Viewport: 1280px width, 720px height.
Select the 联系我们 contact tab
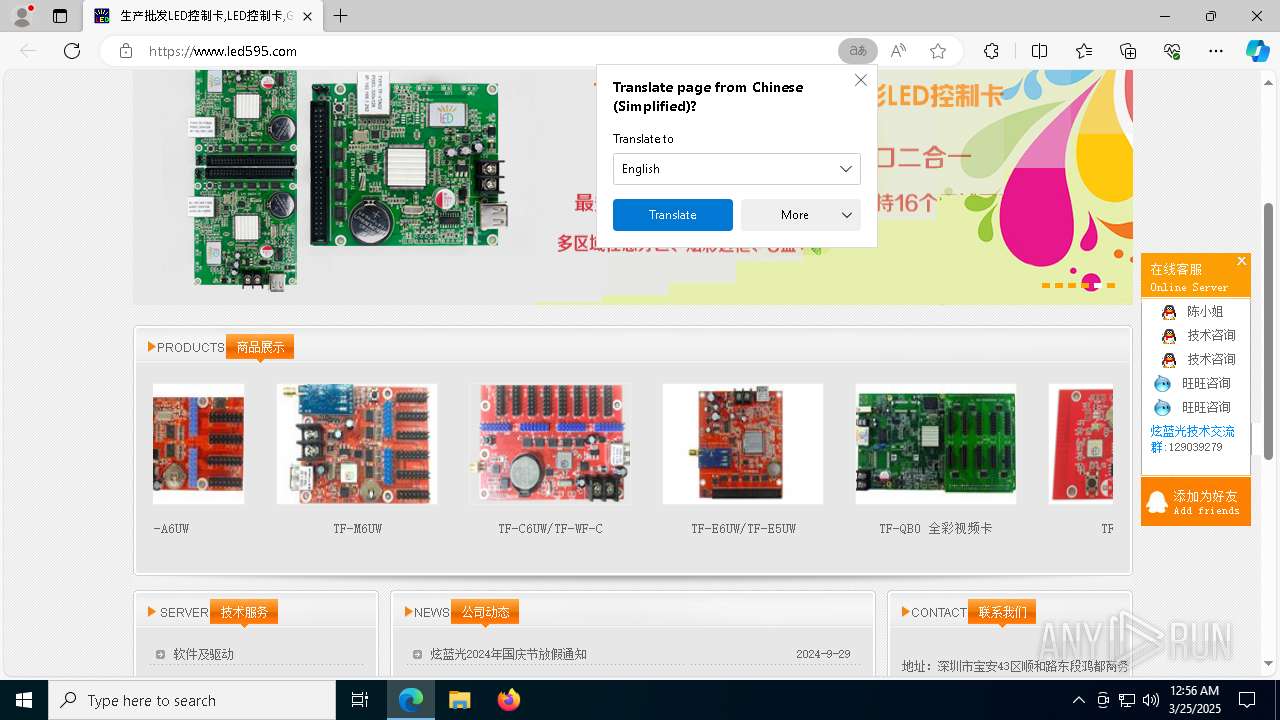pos(1002,612)
